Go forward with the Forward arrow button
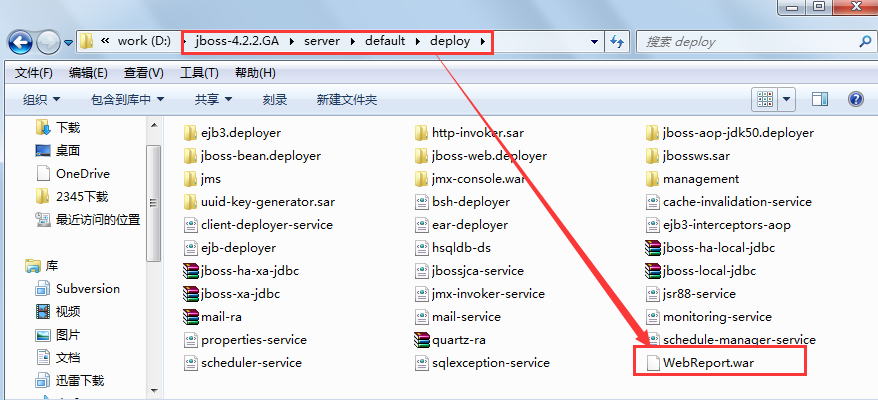The image size is (878, 400). click(48, 41)
